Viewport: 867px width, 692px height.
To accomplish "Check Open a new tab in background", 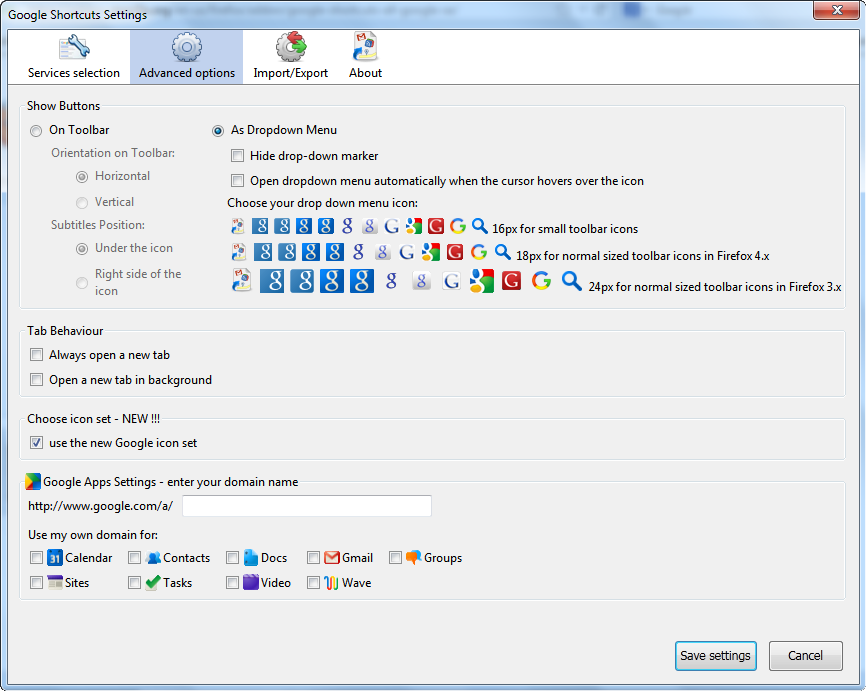I will tap(36, 380).
